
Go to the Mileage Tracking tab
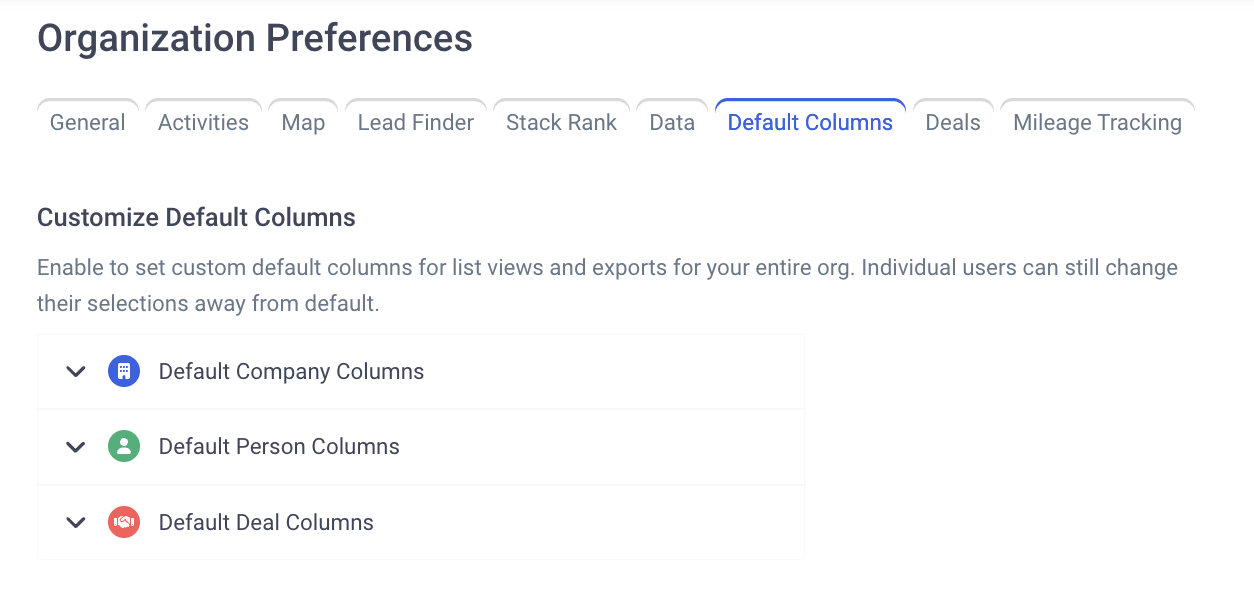click(x=1097, y=122)
